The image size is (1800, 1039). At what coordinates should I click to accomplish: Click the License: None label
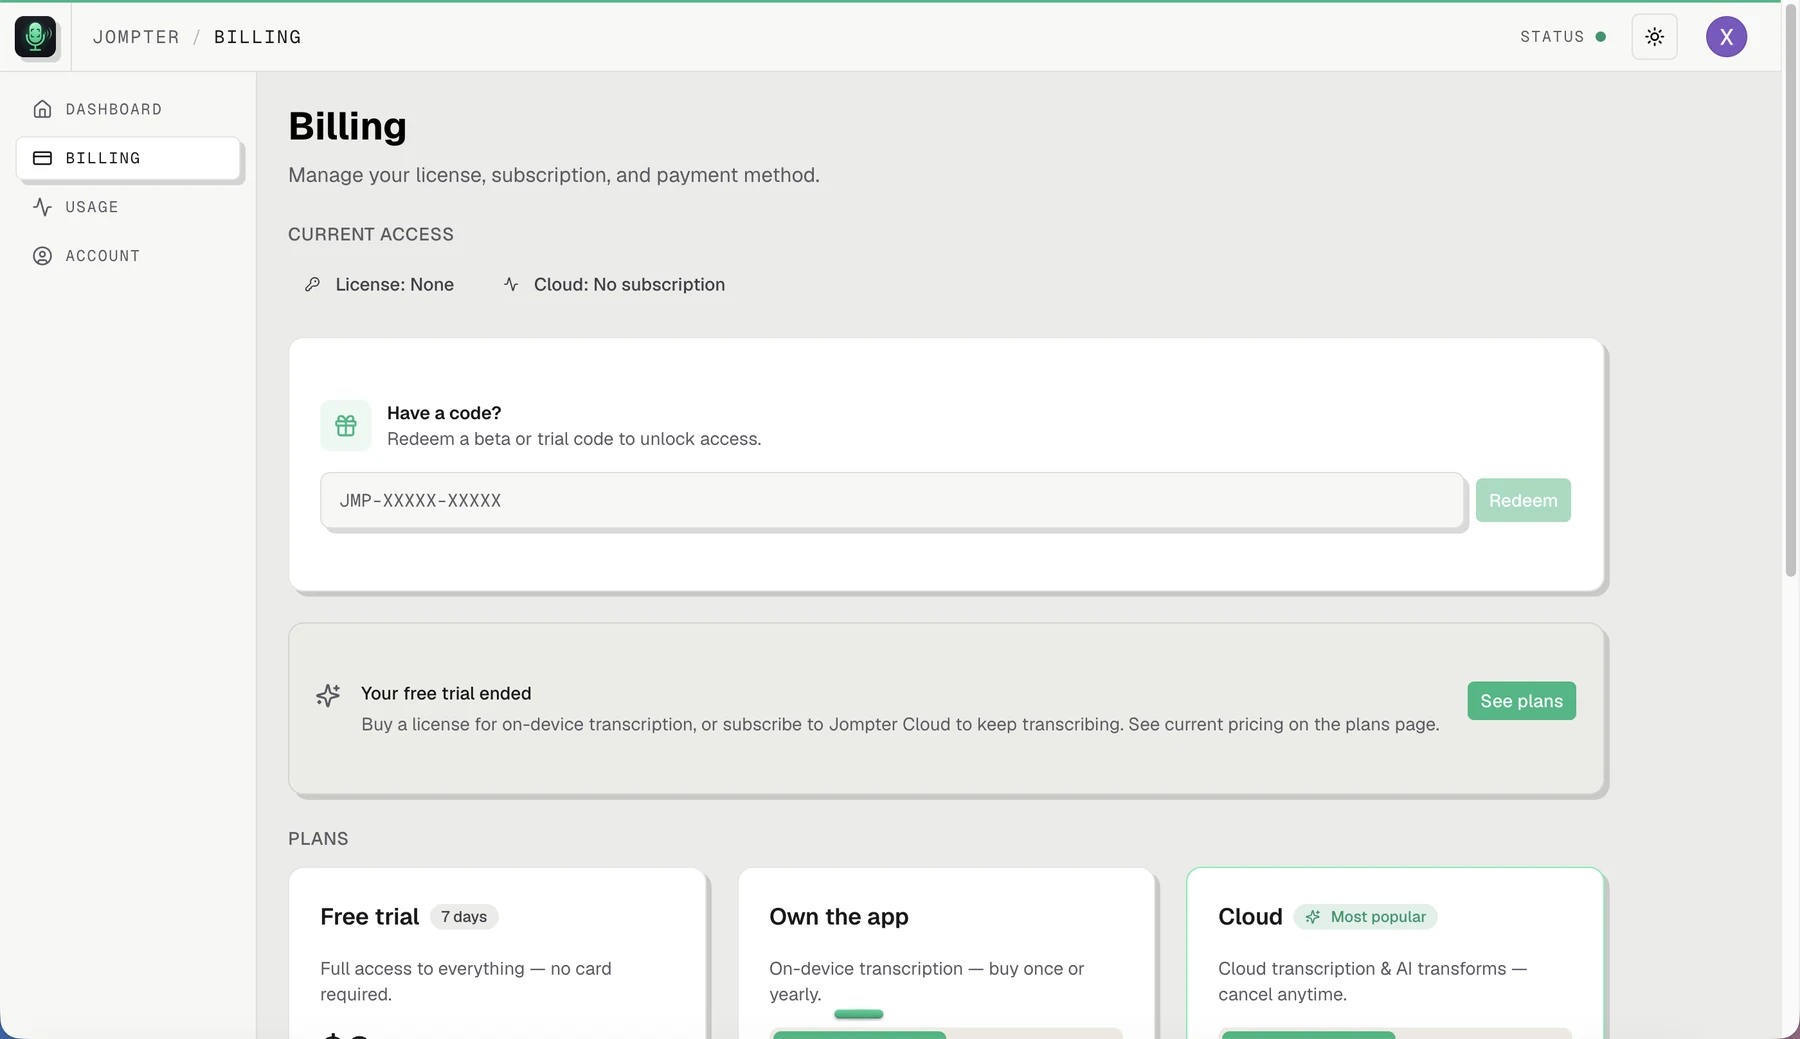[394, 285]
